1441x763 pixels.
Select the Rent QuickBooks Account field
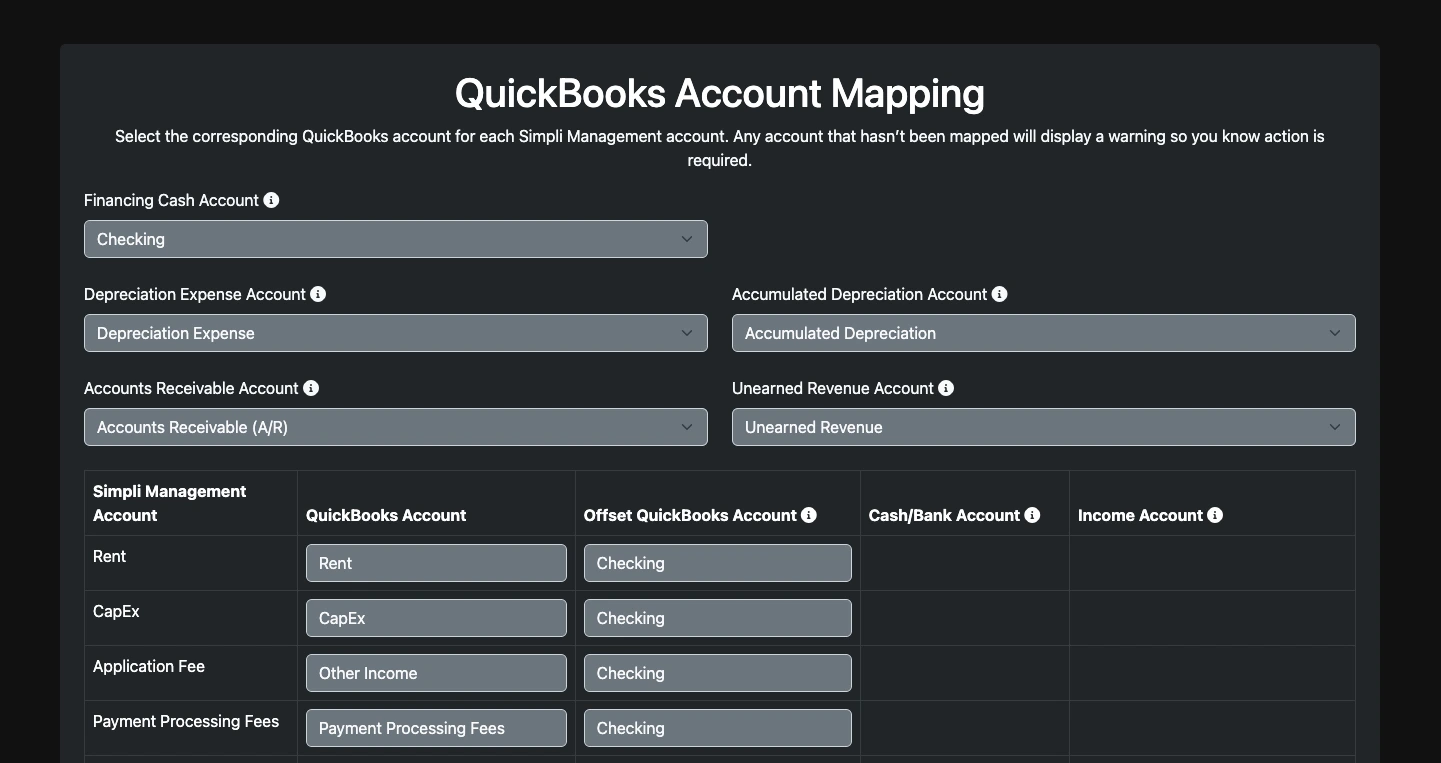(x=435, y=563)
